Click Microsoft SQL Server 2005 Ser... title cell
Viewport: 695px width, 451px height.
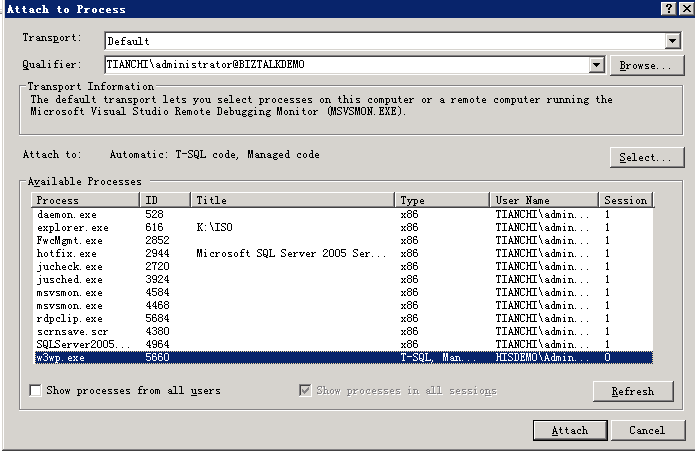tap(291, 253)
